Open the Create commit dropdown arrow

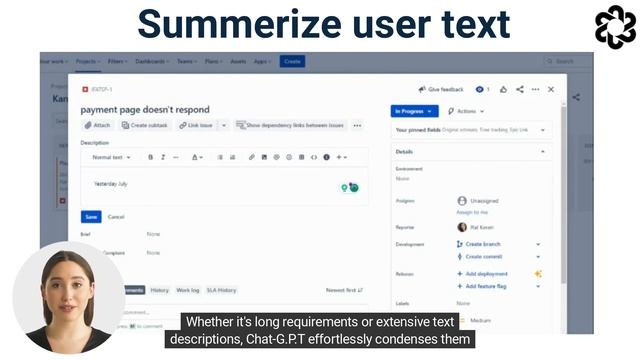[538, 257]
